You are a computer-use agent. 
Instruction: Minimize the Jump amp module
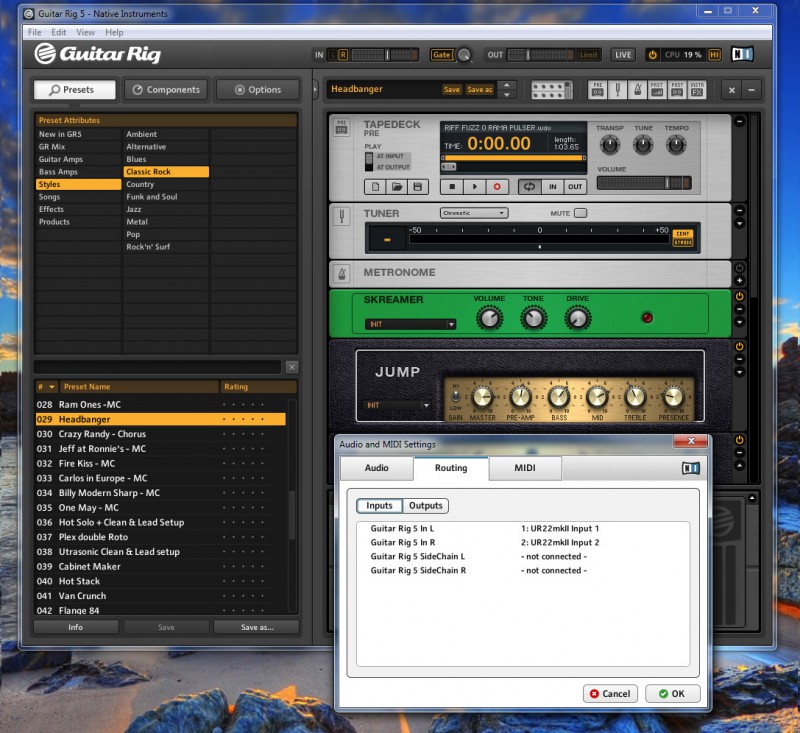coord(739,359)
